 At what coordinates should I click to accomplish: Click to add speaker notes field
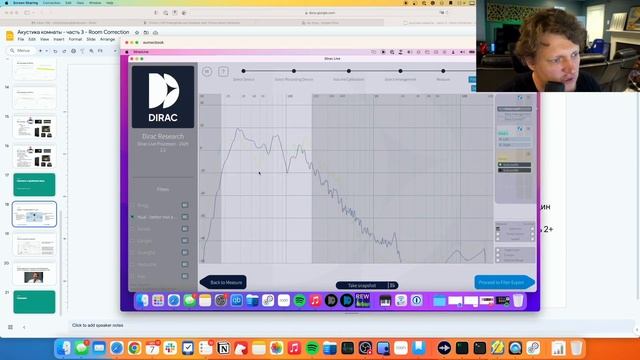tap(98, 325)
